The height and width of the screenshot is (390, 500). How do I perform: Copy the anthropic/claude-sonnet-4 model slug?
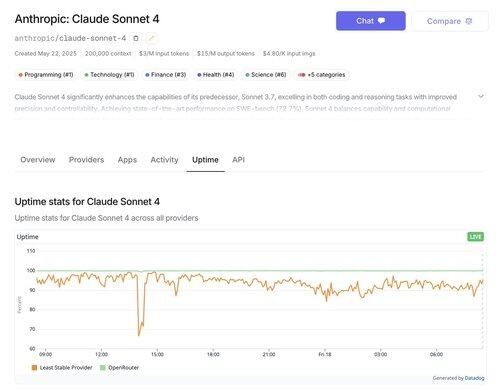tap(136, 38)
